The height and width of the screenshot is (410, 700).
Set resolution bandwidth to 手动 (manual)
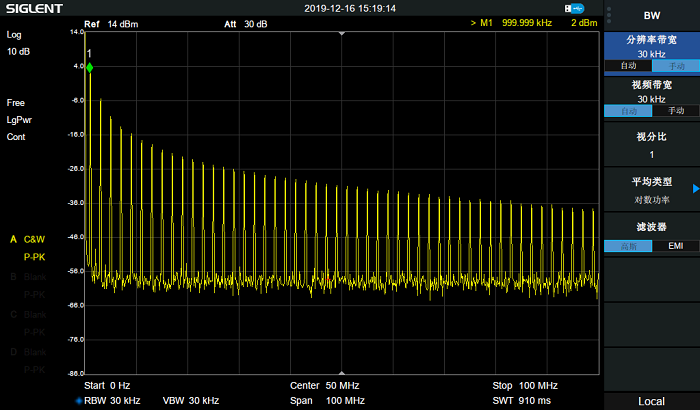[x=676, y=66]
